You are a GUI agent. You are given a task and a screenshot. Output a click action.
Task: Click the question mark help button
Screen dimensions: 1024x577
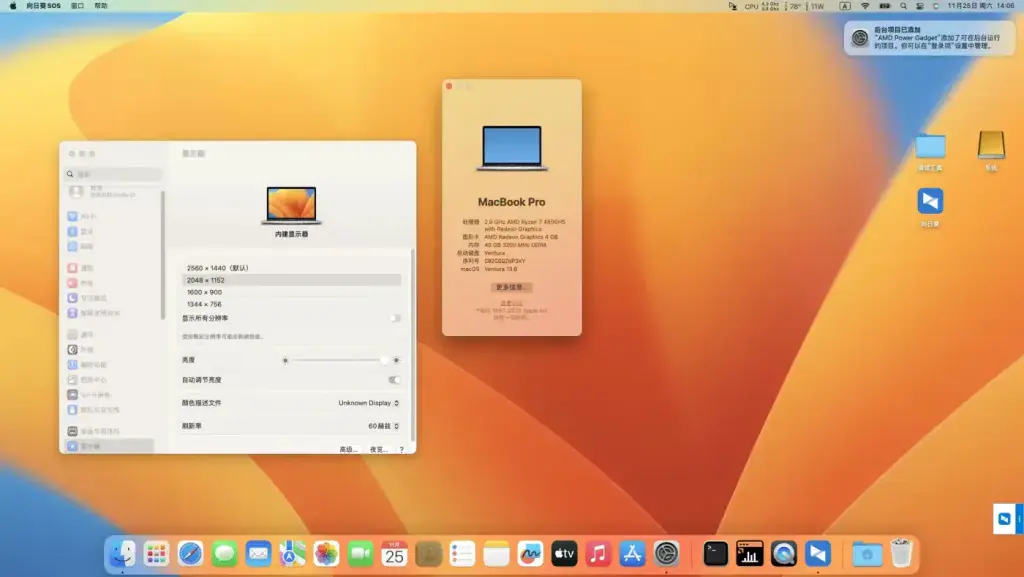click(x=402, y=449)
